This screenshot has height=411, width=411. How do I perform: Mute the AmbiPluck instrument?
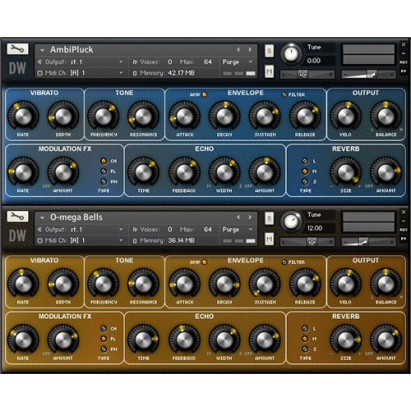269,71
